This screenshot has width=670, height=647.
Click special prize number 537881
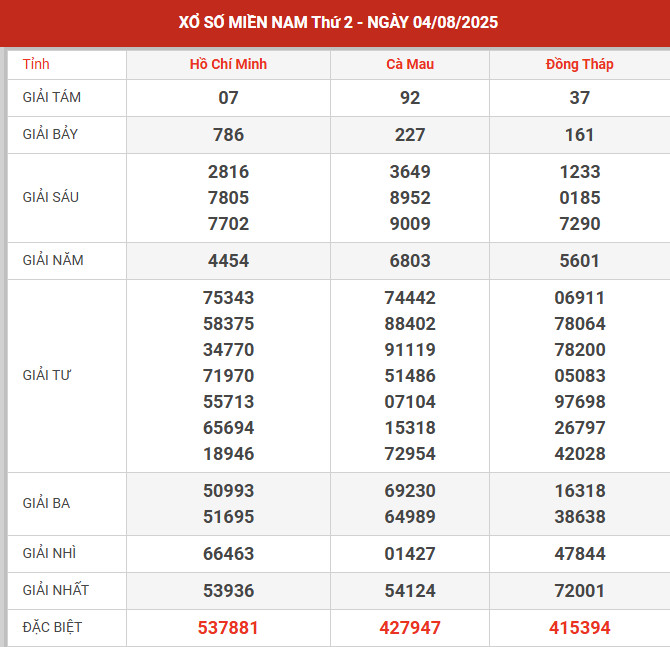point(228,628)
